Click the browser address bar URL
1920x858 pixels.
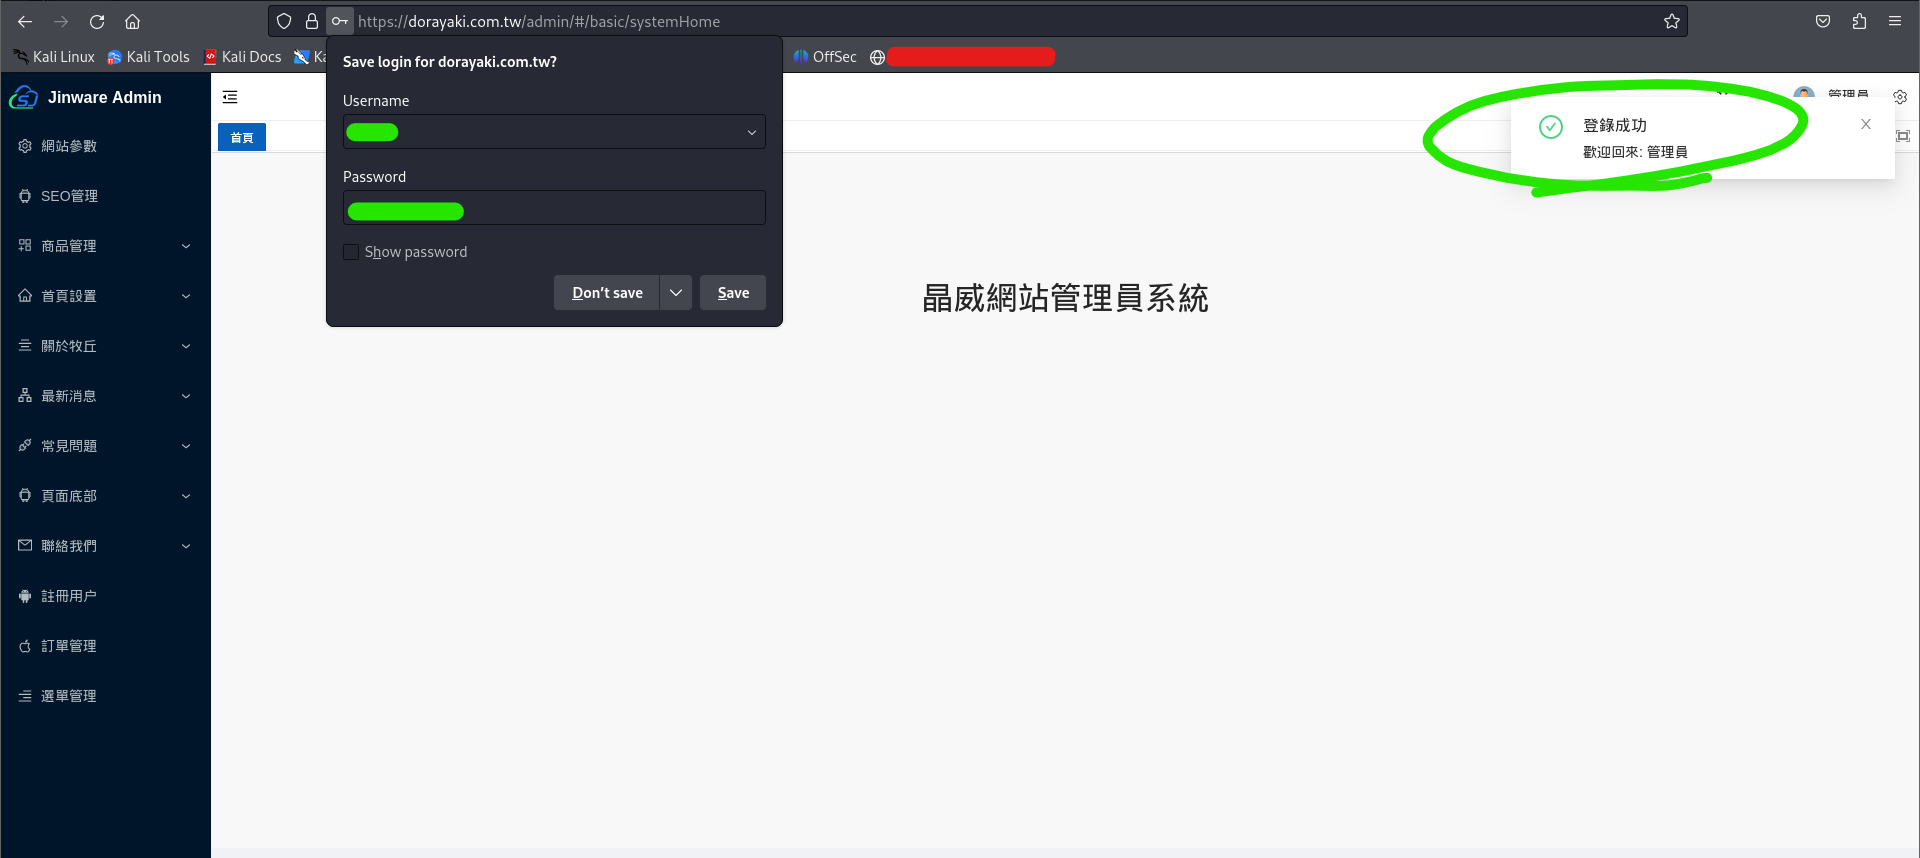pyautogui.click(x=539, y=21)
